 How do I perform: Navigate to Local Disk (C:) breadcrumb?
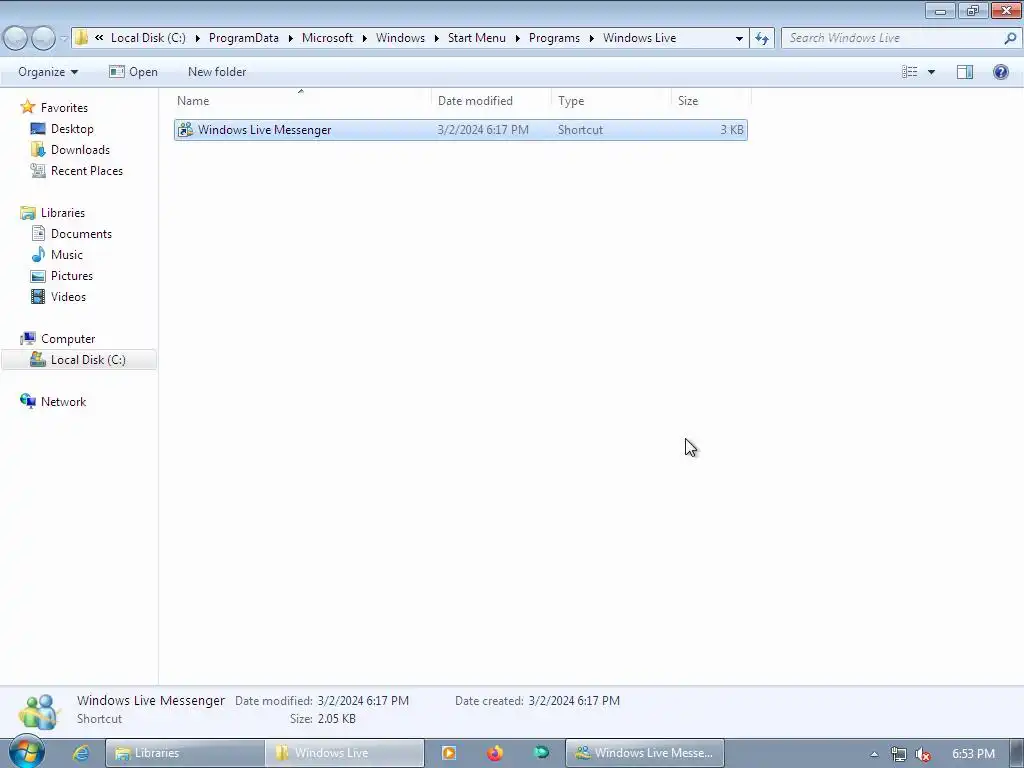[x=148, y=38]
